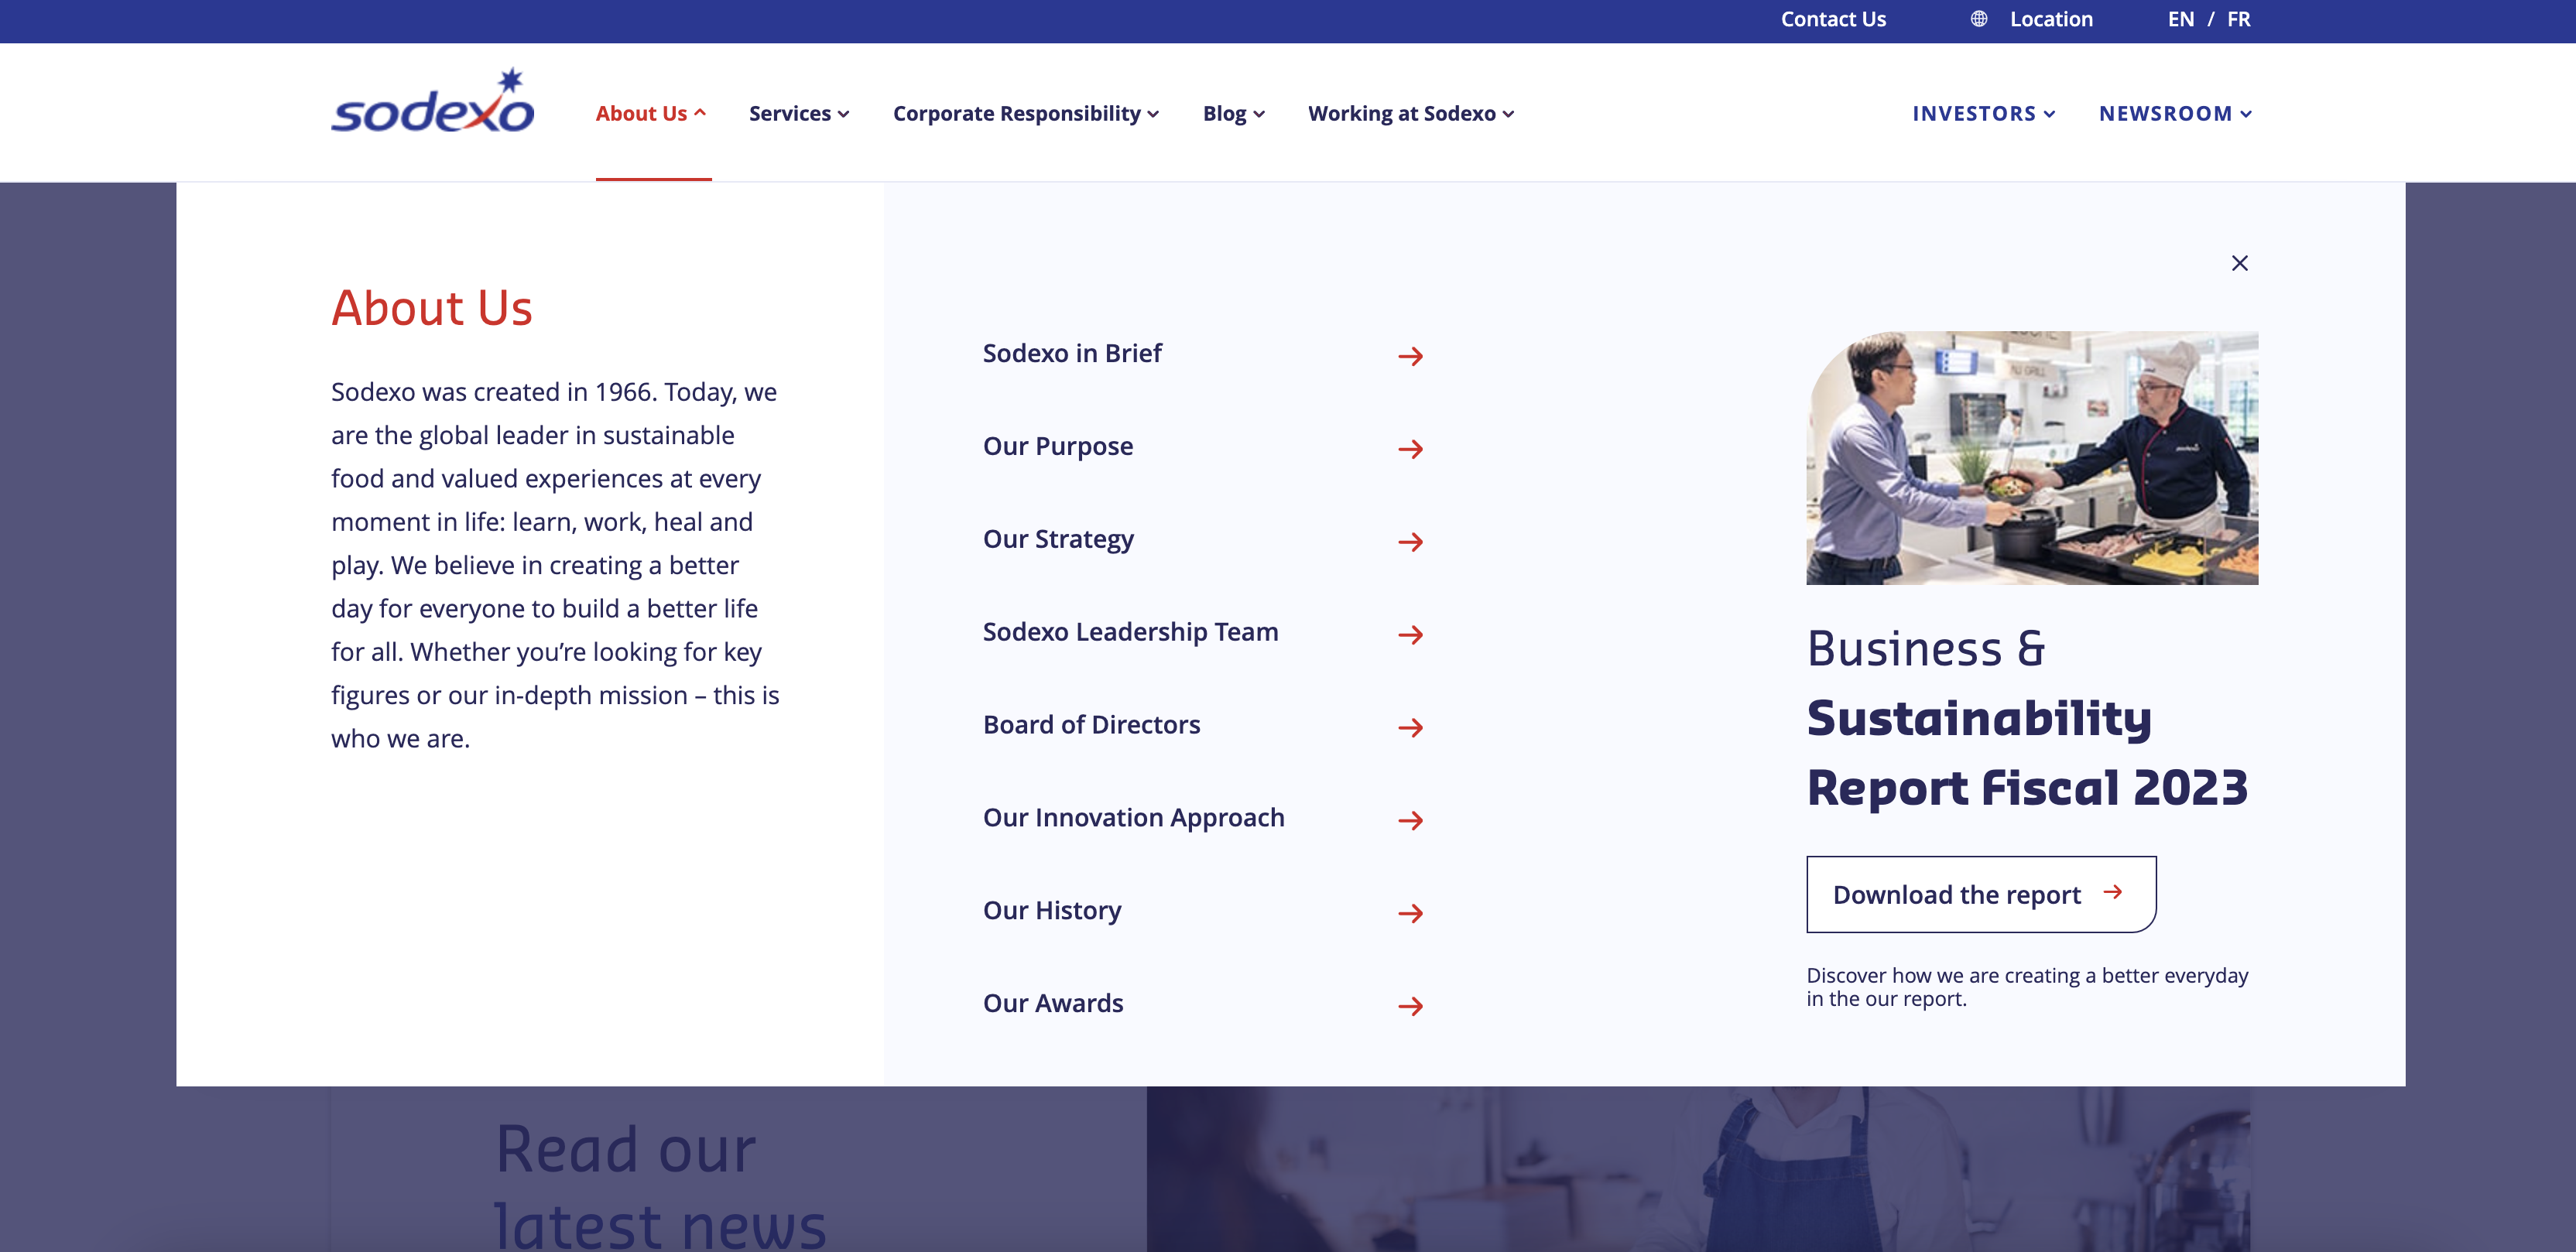Click the arrow next to Our History
This screenshot has width=2576, height=1252.
point(1410,913)
